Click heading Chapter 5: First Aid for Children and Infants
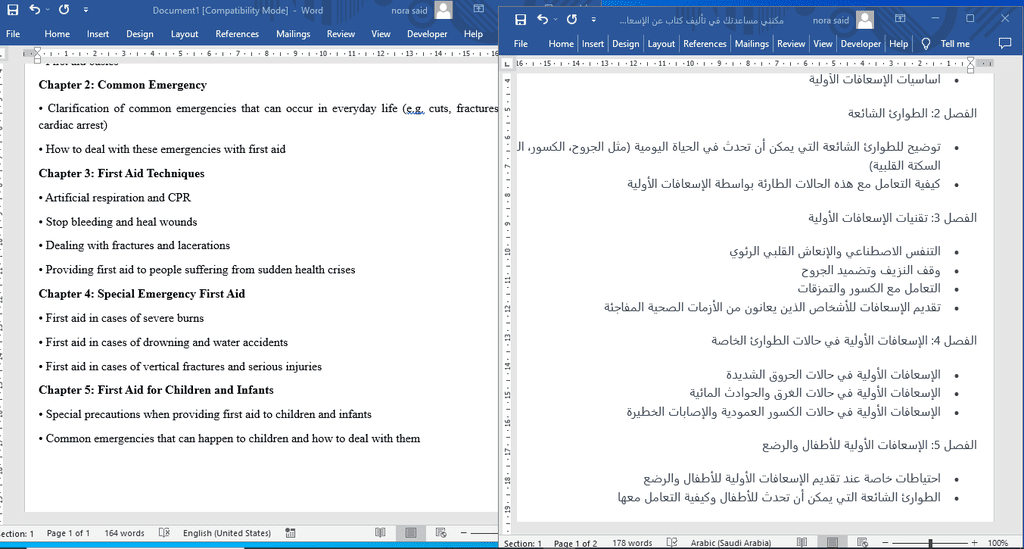Image resolution: width=1024 pixels, height=549 pixels. point(156,390)
